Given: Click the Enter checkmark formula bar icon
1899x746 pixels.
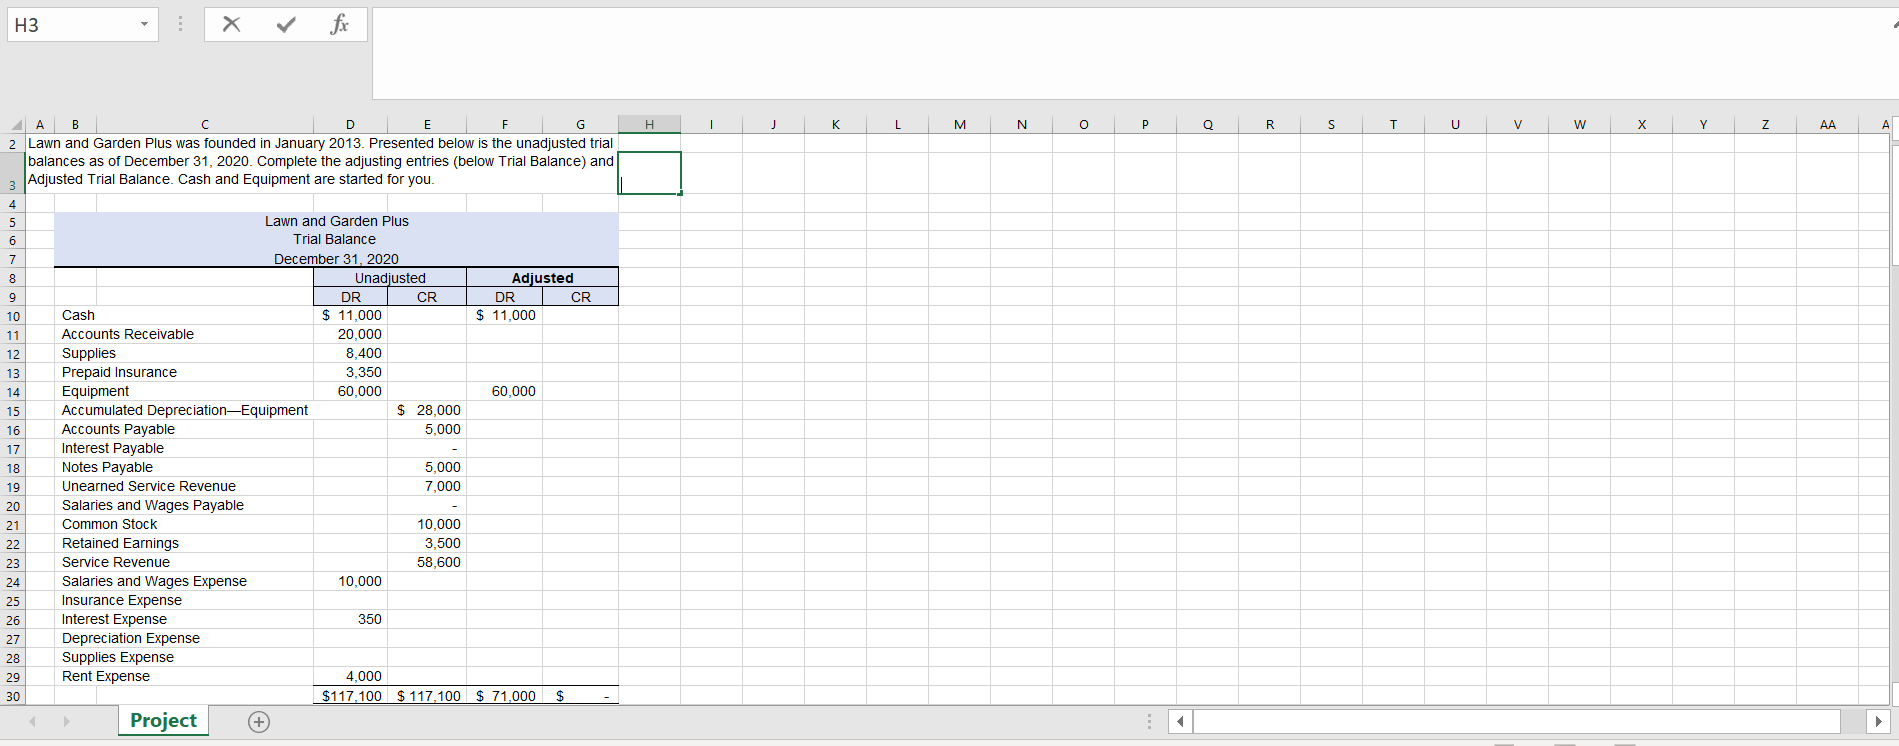Looking at the screenshot, I should coord(286,25).
